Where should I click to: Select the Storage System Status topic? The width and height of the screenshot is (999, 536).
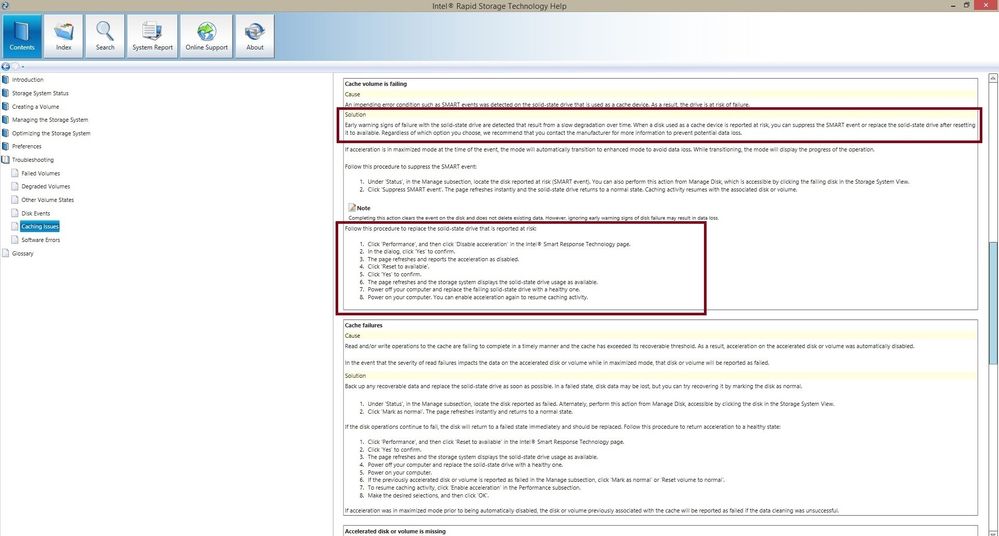coord(40,93)
